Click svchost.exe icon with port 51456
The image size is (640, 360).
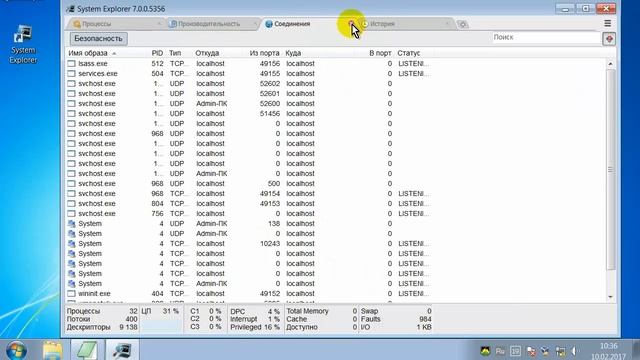(71, 113)
